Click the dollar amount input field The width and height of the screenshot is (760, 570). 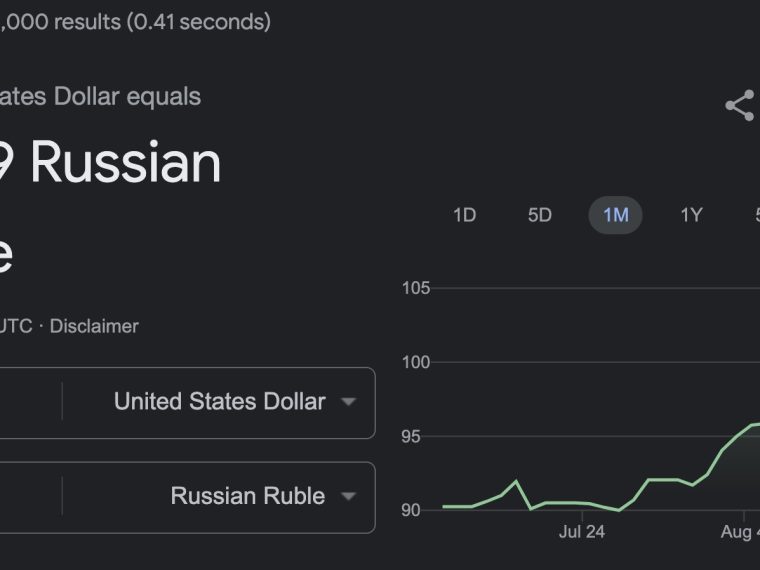[31, 403]
